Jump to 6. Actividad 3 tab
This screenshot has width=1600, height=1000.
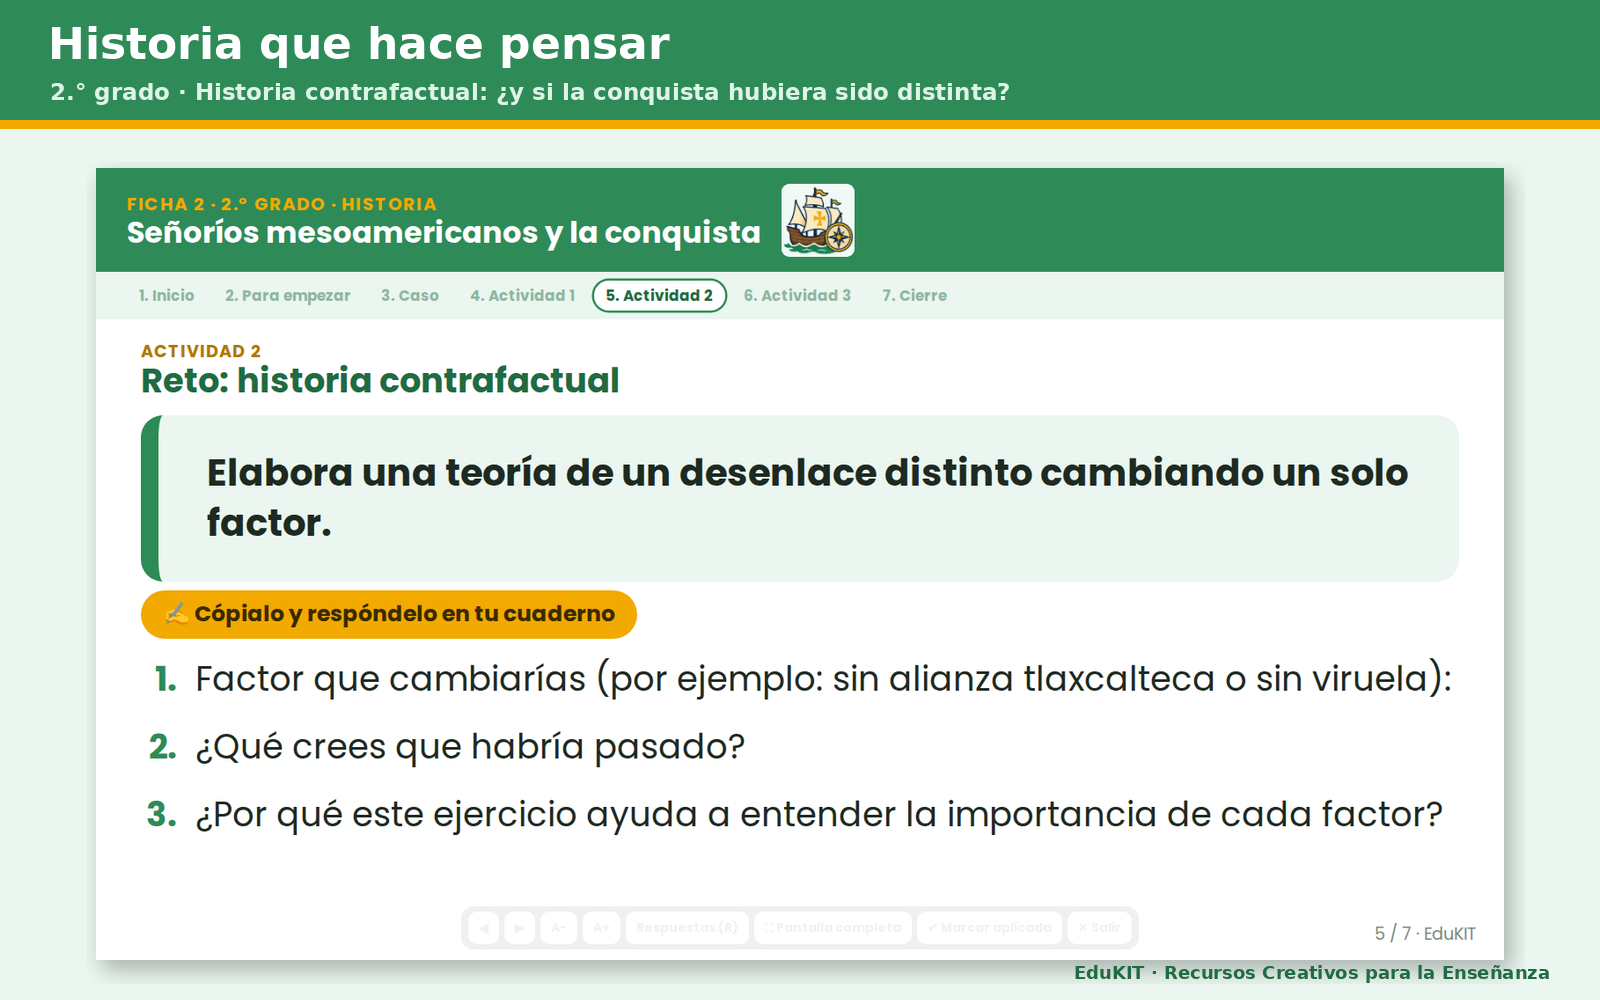pyautogui.click(x=797, y=296)
